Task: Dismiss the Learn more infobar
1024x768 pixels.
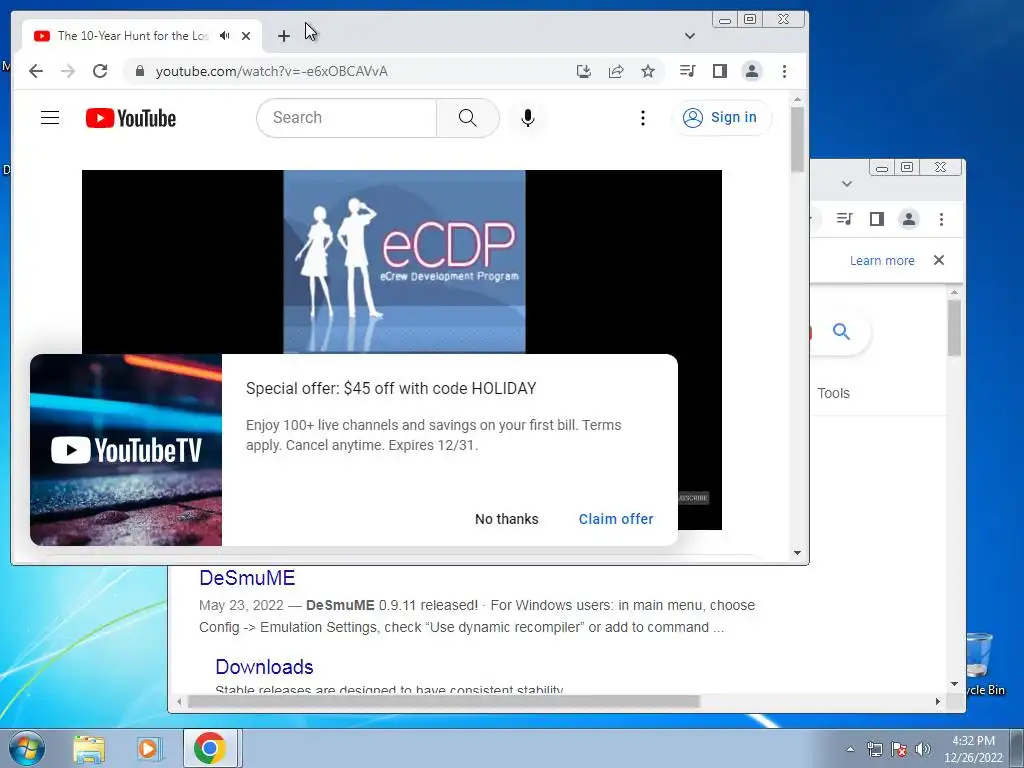Action: coord(939,260)
